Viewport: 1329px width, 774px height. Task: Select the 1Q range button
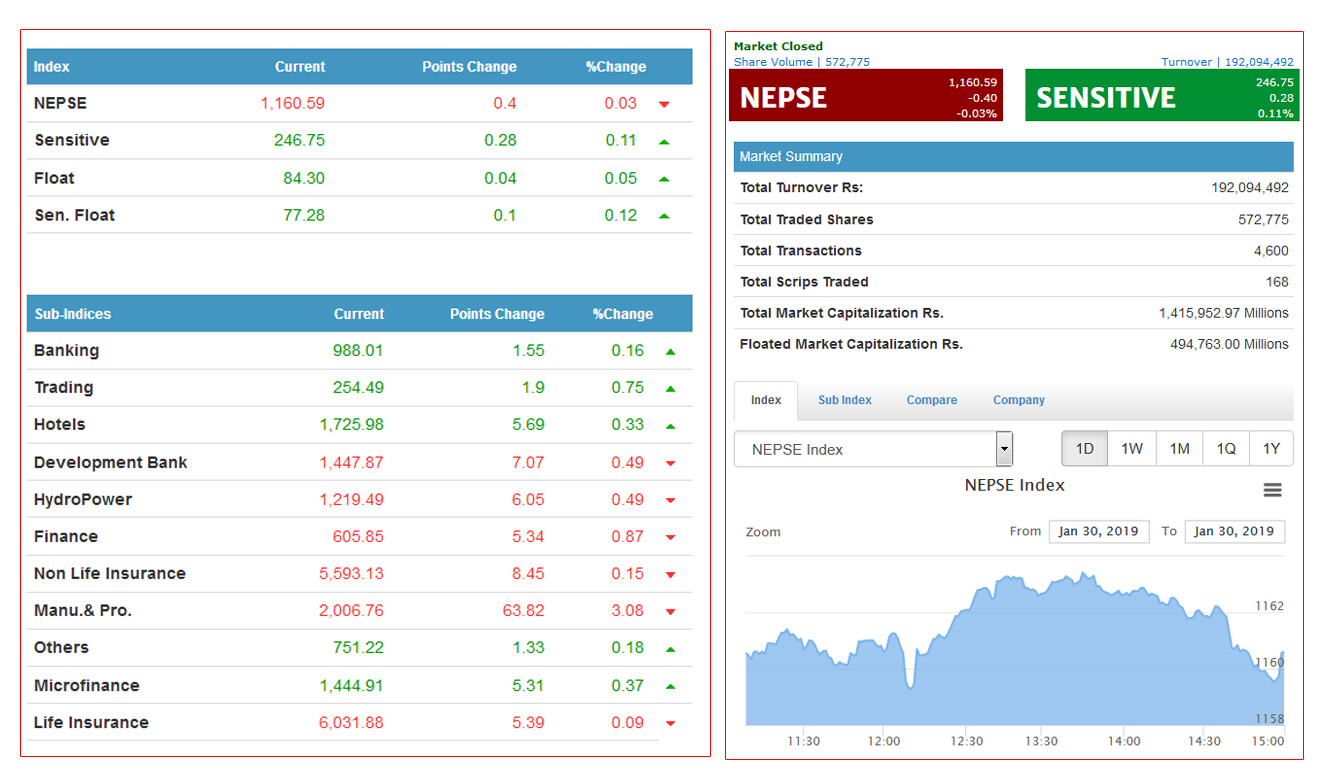pyautogui.click(x=1226, y=449)
